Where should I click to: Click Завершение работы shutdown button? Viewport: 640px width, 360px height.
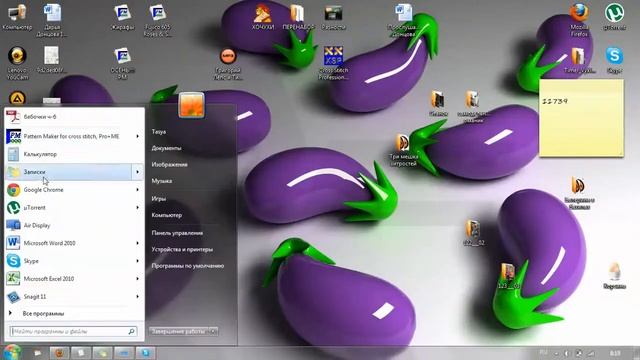tap(178, 331)
